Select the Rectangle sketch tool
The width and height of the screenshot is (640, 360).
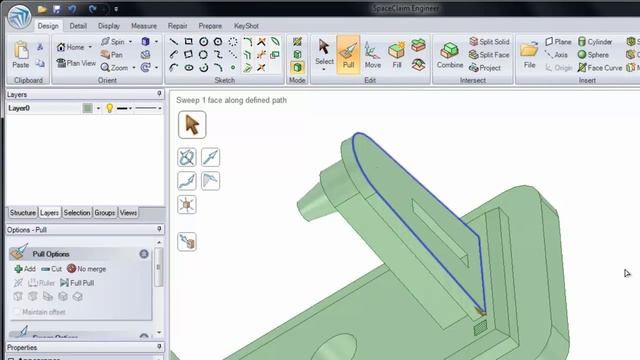(x=188, y=42)
